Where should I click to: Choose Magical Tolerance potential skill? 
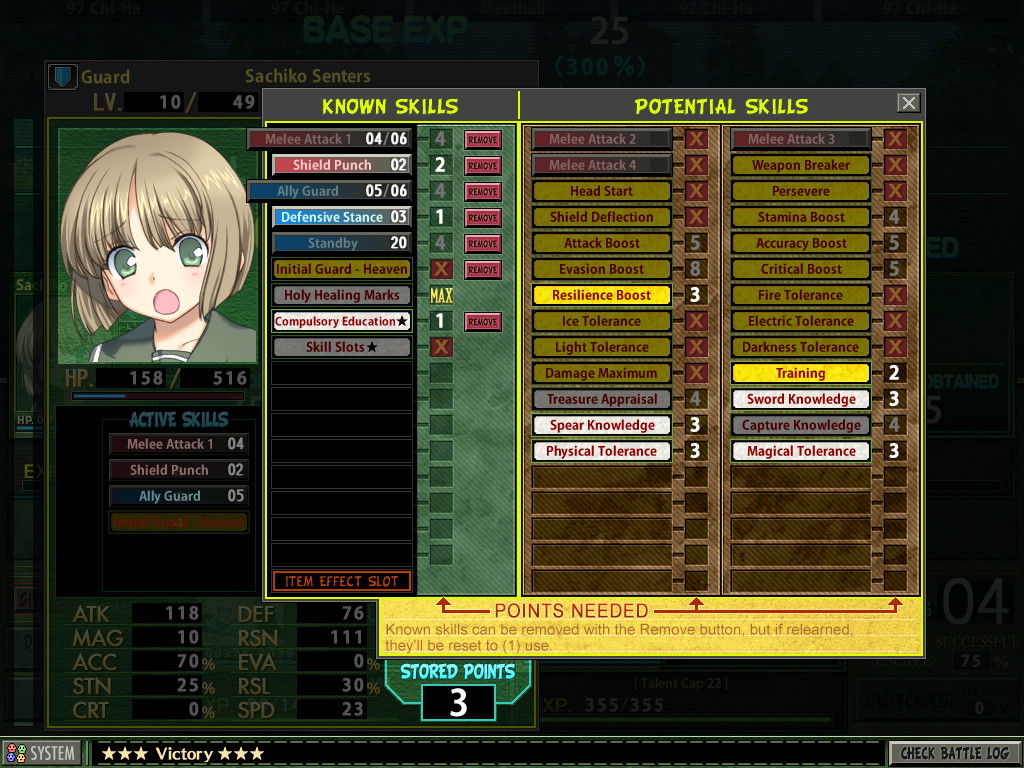coord(801,451)
